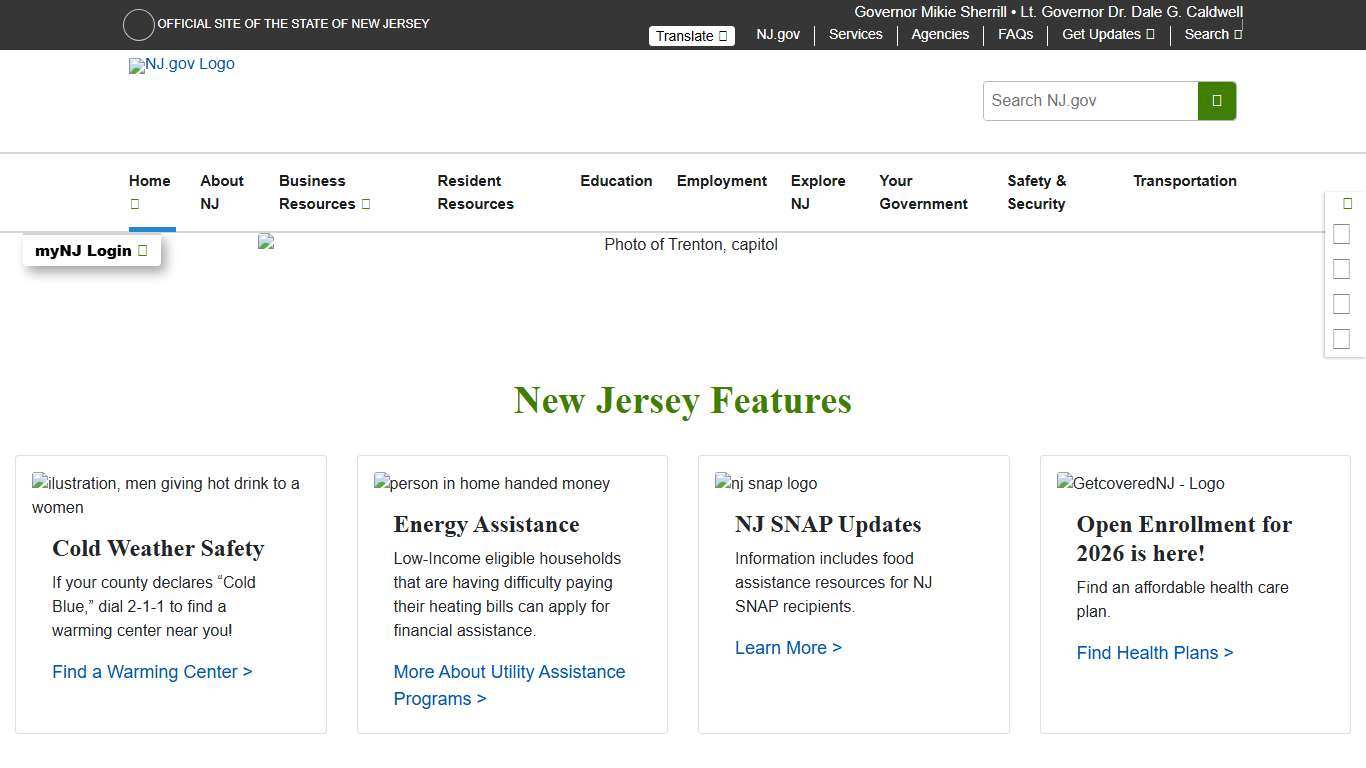Click inside the Search NJ.gov field

point(1090,100)
